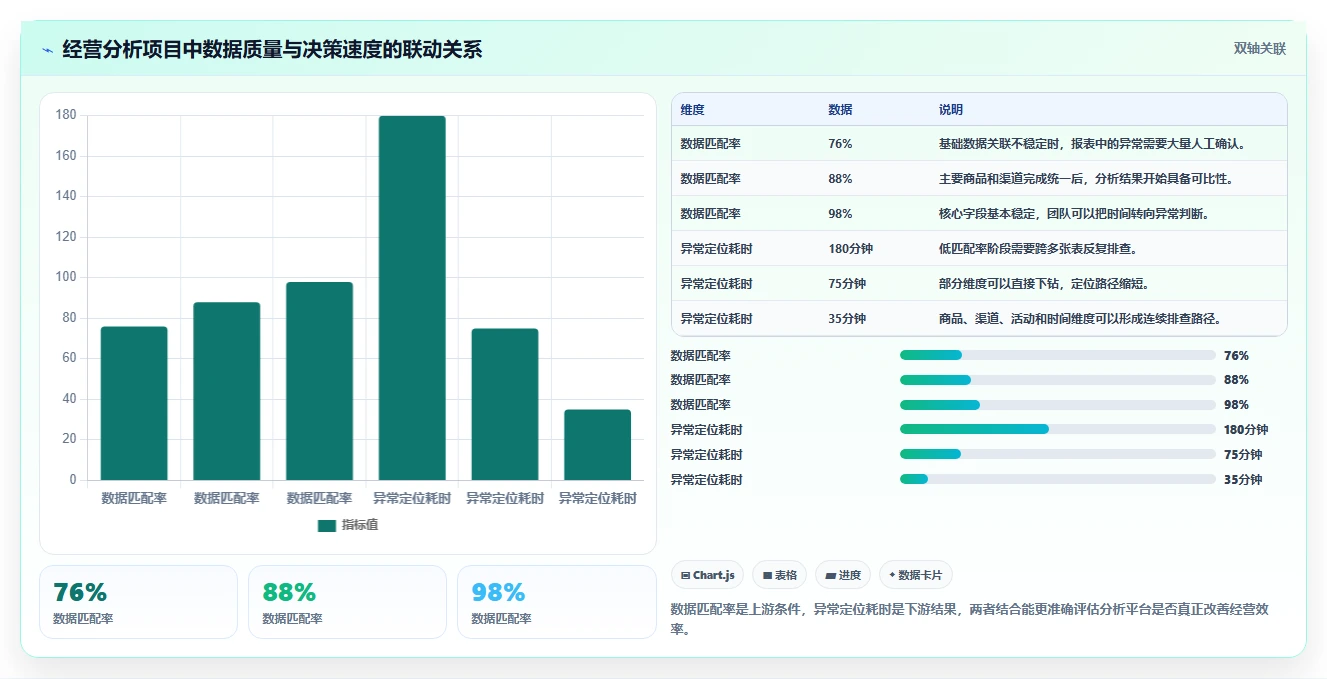Click the chart bar with value 75
This screenshot has height=679, width=1327.
(x=505, y=404)
